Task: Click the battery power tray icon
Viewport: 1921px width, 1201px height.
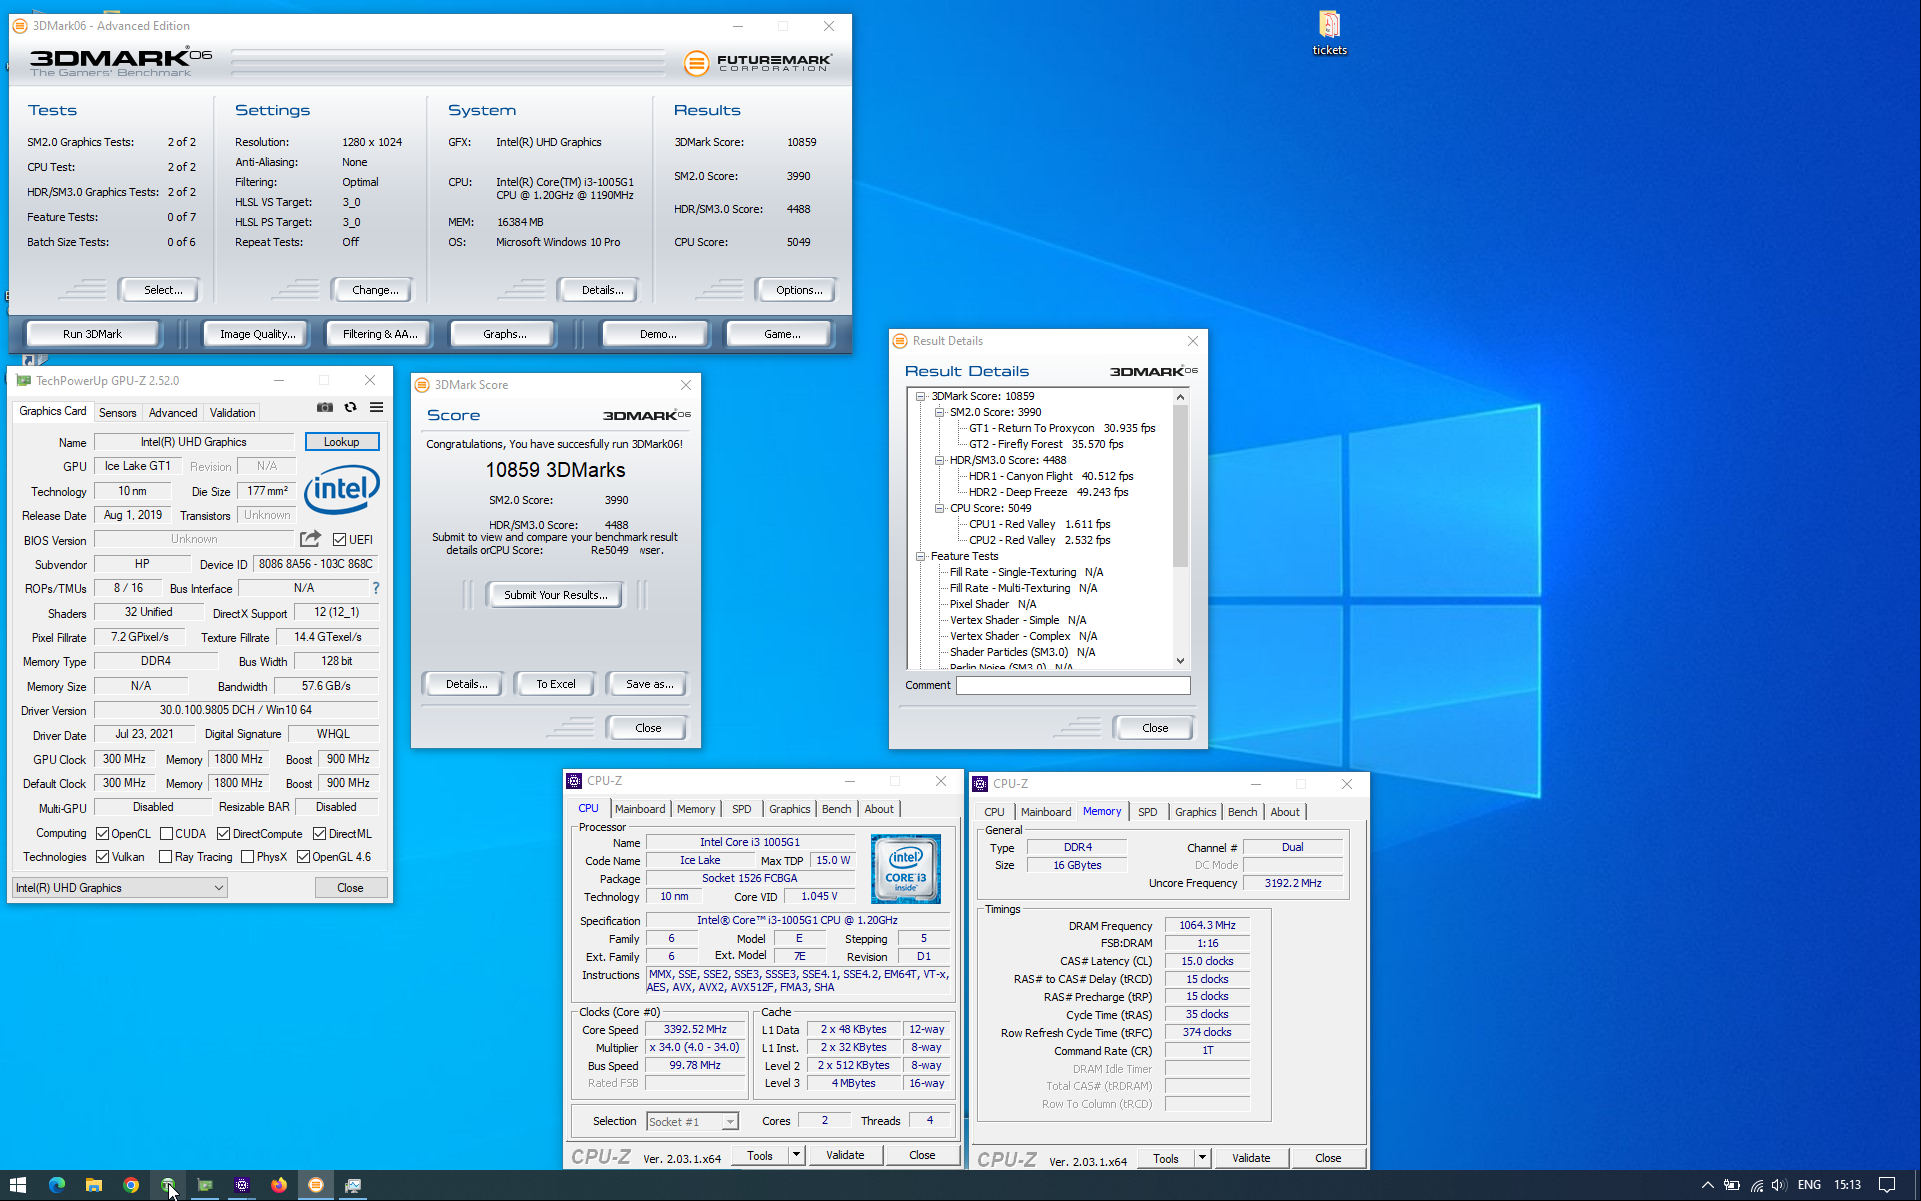Action: tap(1732, 1185)
